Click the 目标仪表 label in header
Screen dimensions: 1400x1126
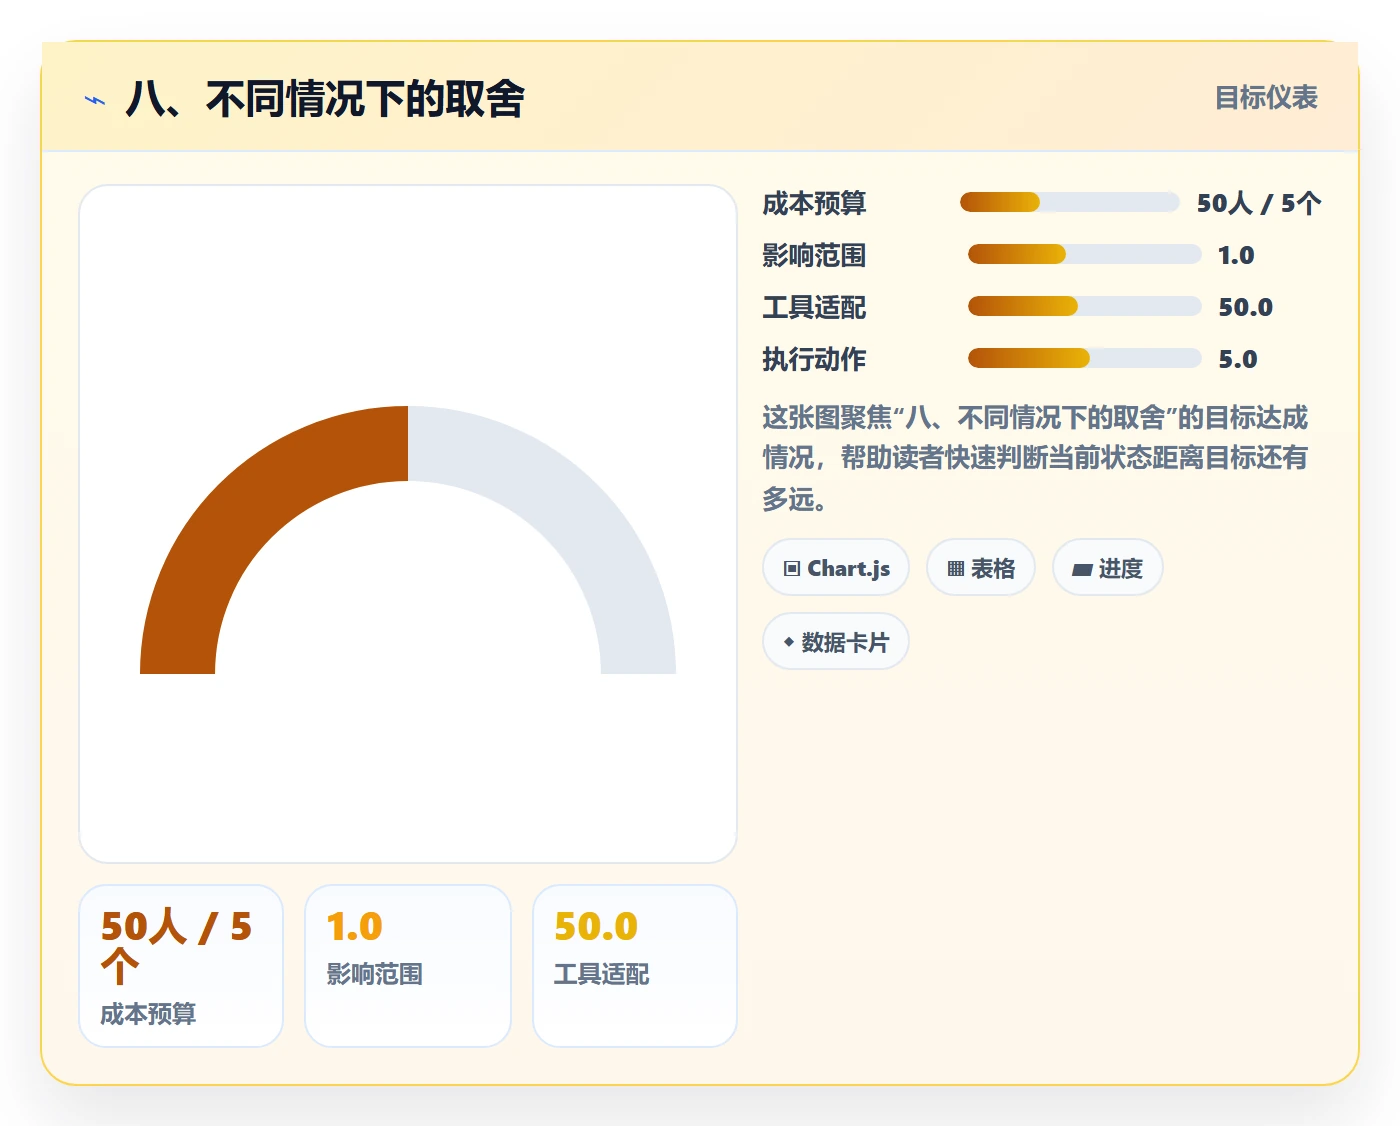pyautogui.click(x=1266, y=98)
